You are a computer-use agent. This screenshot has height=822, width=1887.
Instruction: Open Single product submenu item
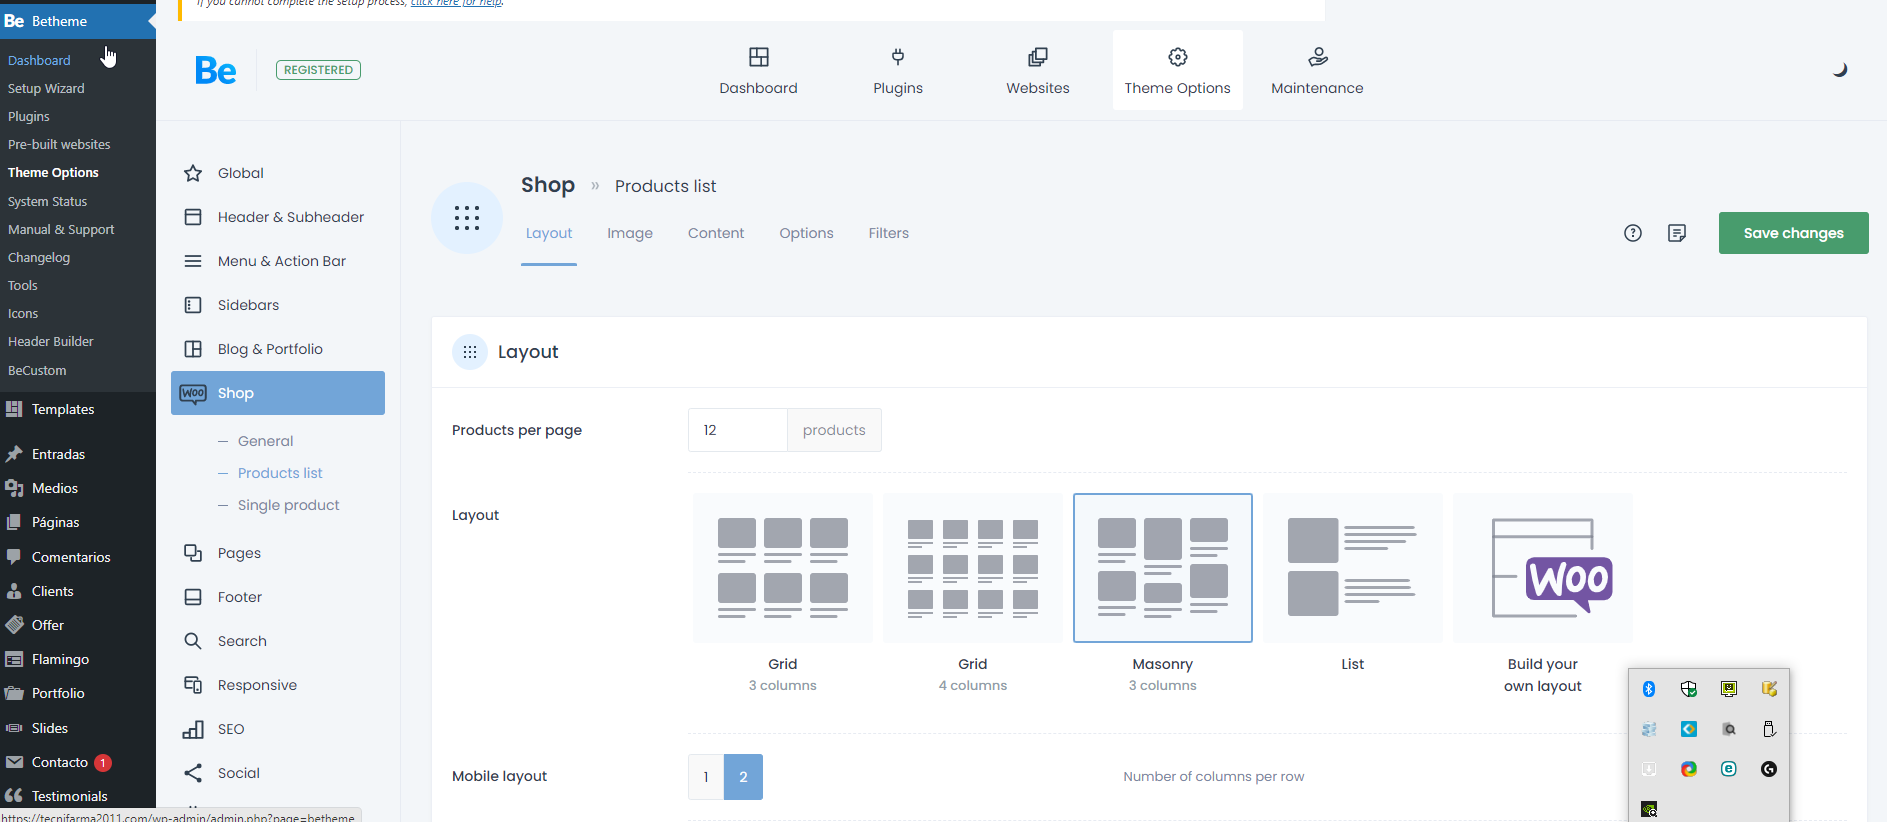click(289, 505)
